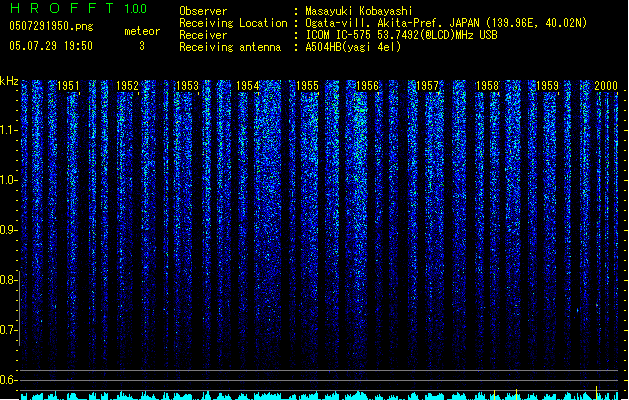Click the meteor count value 3

point(142,46)
